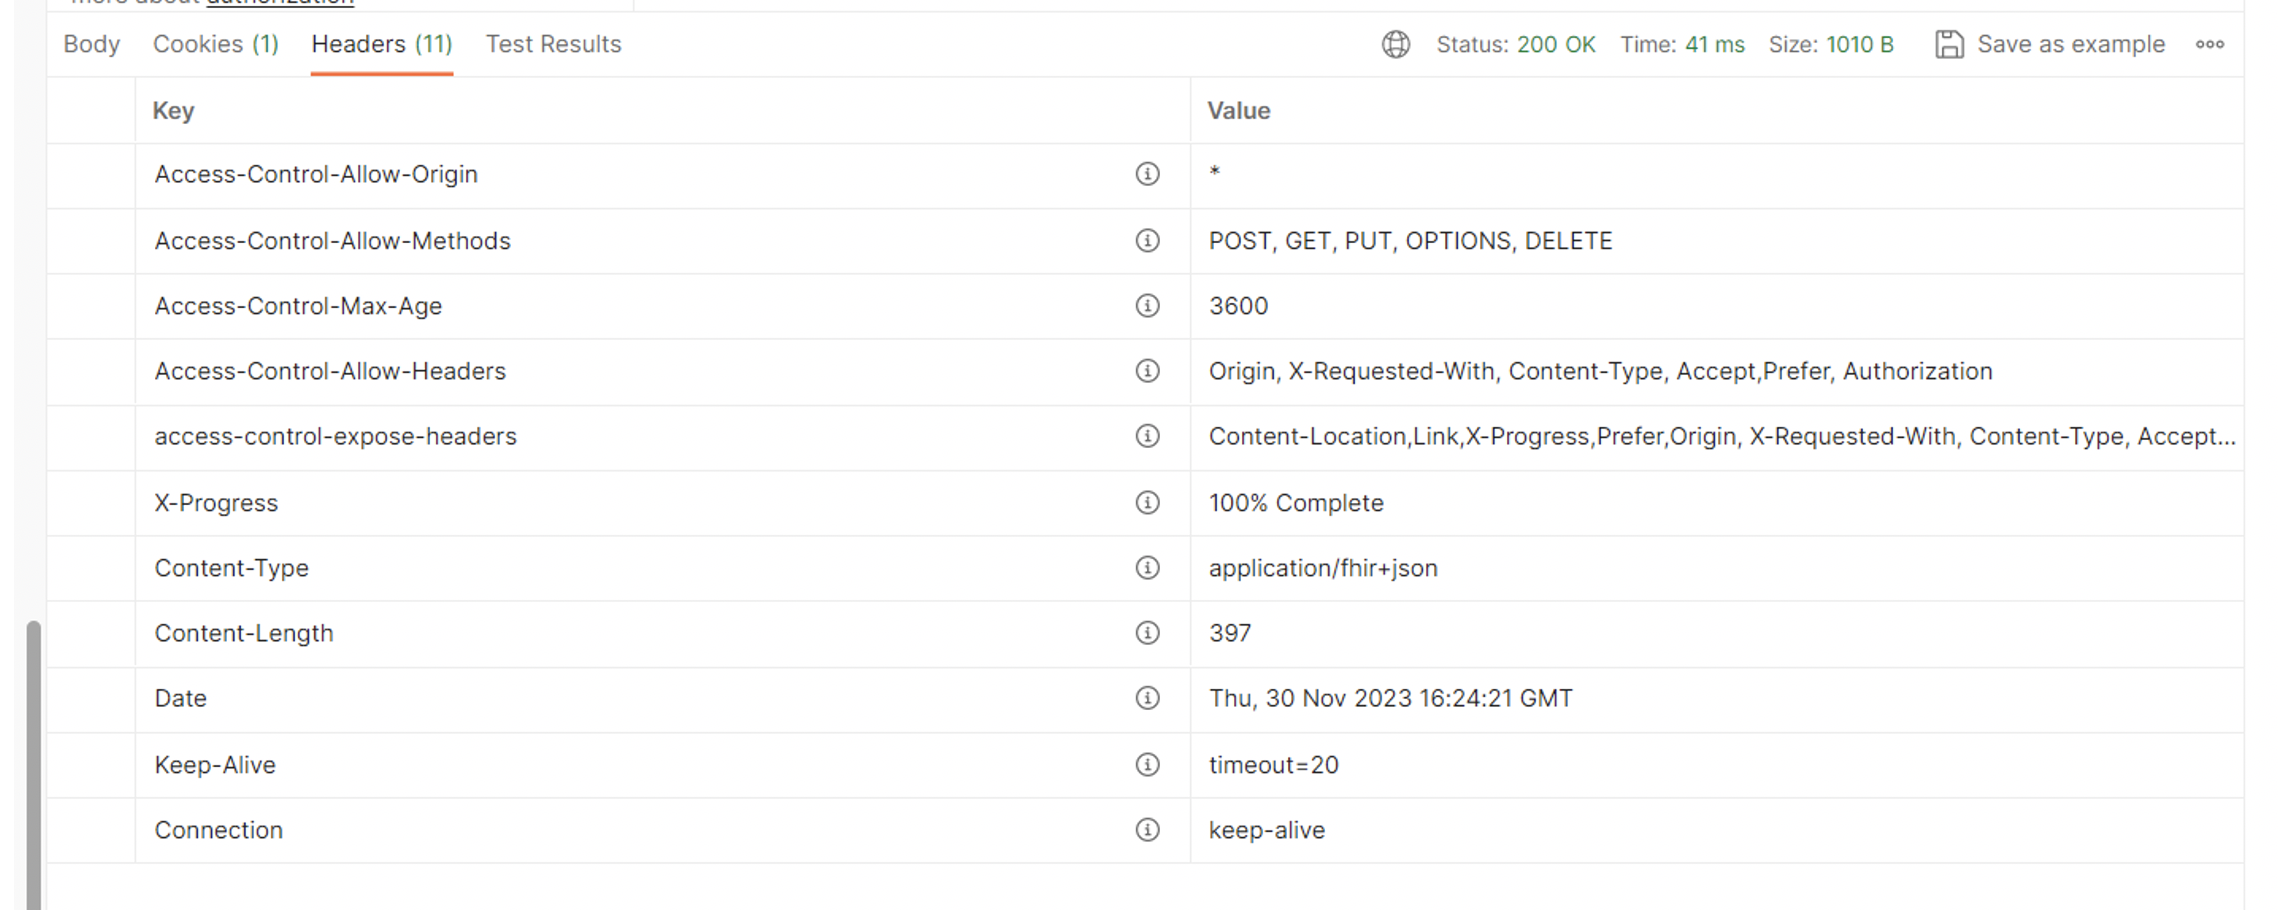Open the Cookies (1) tab
This screenshot has width=2278, height=910.
(x=216, y=44)
